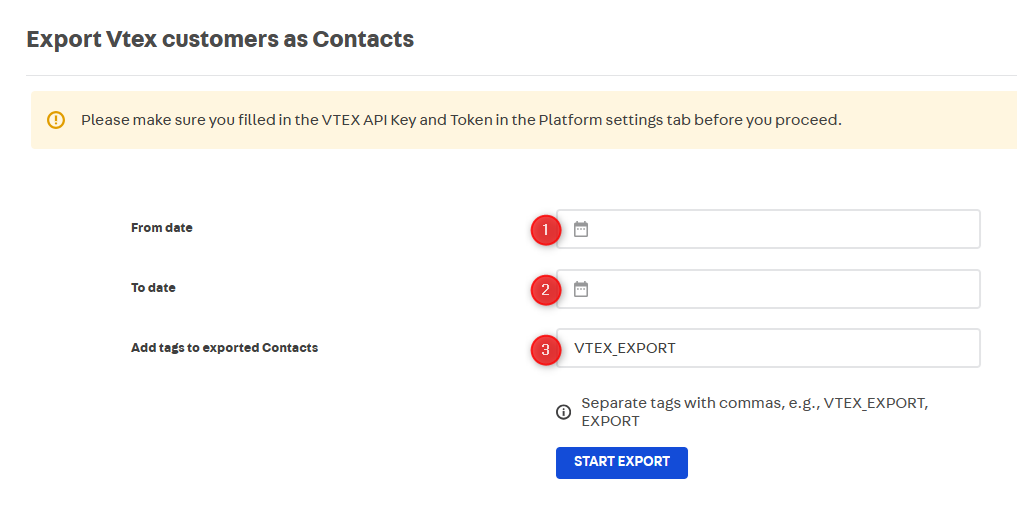Click the info icon beside tags hint
The height and width of the screenshot is (514, 1017).
click(564, 412)
